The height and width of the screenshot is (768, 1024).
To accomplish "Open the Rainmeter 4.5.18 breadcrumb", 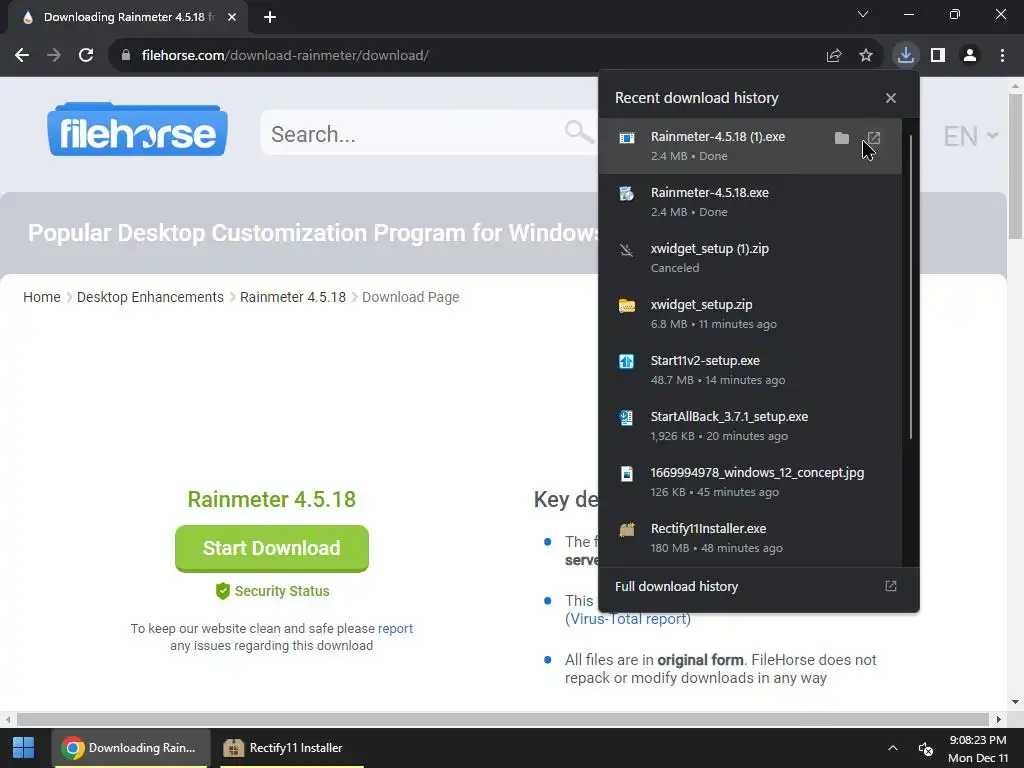I will (x=293, y=297).
